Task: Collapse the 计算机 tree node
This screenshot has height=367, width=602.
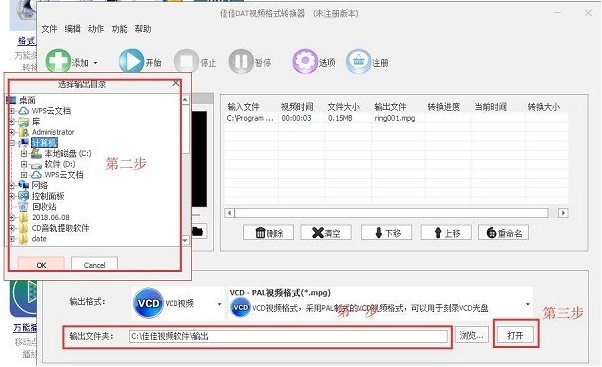Action: [x=12, y=143]
